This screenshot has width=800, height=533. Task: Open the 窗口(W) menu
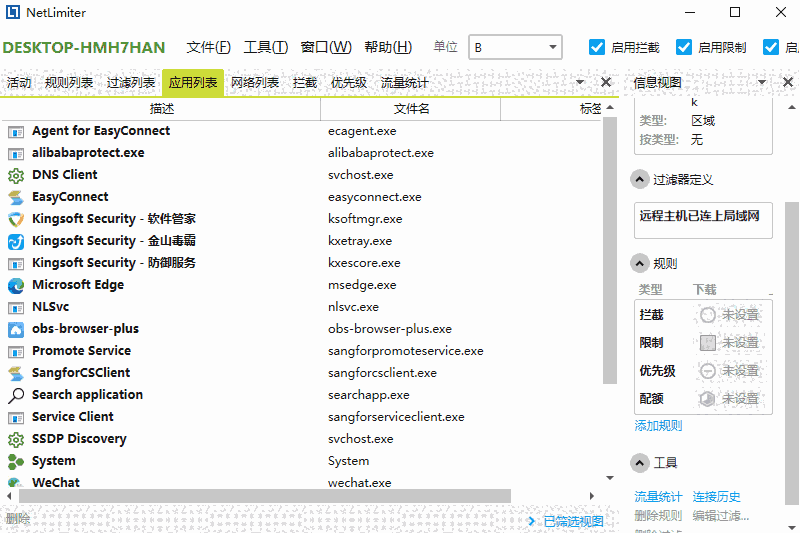[326, 47]
